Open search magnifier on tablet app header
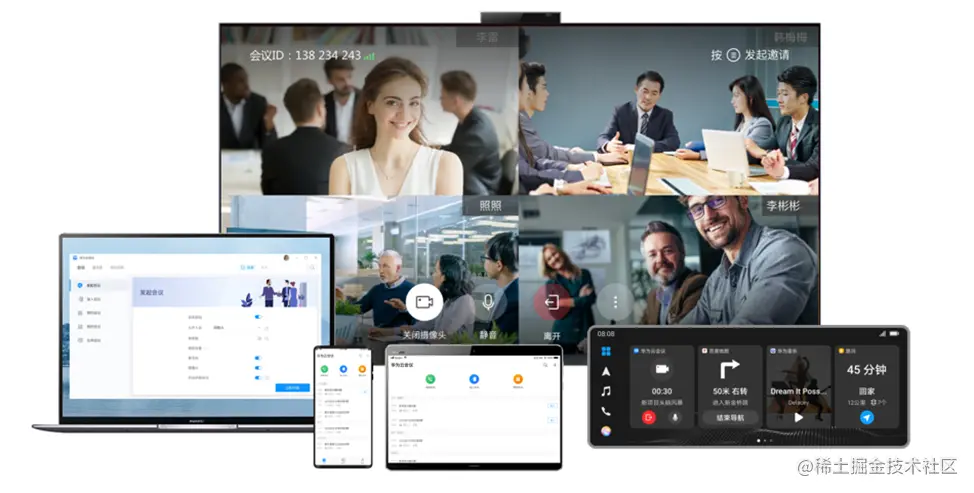Viewport: 974px width, 493px height. click(545, 365)
